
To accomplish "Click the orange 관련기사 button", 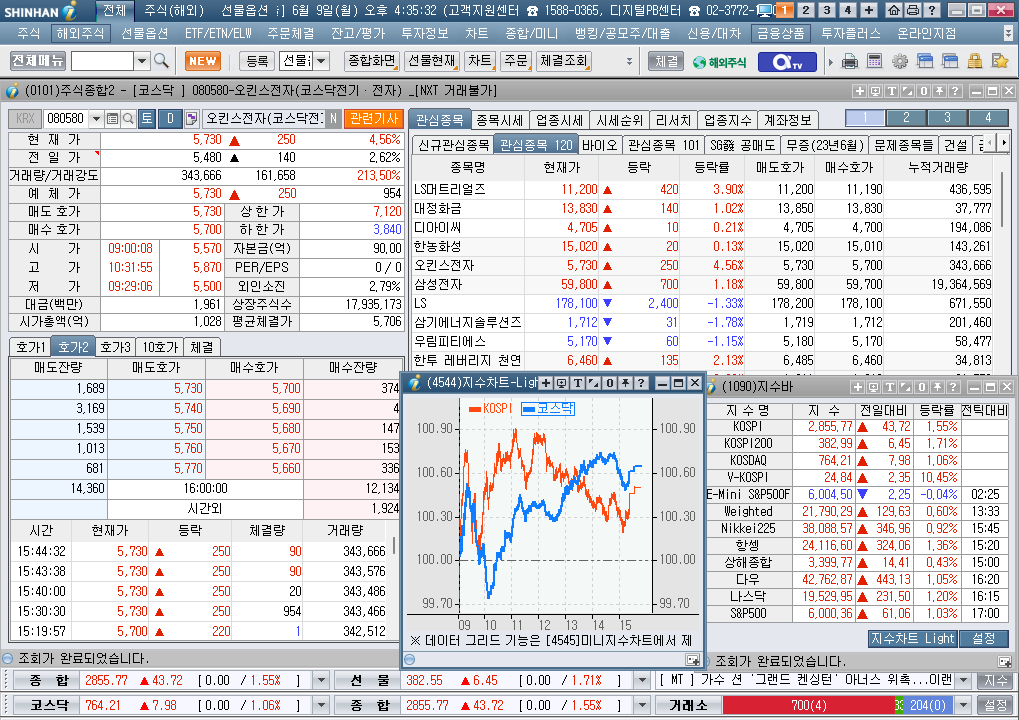I will 374,118.
